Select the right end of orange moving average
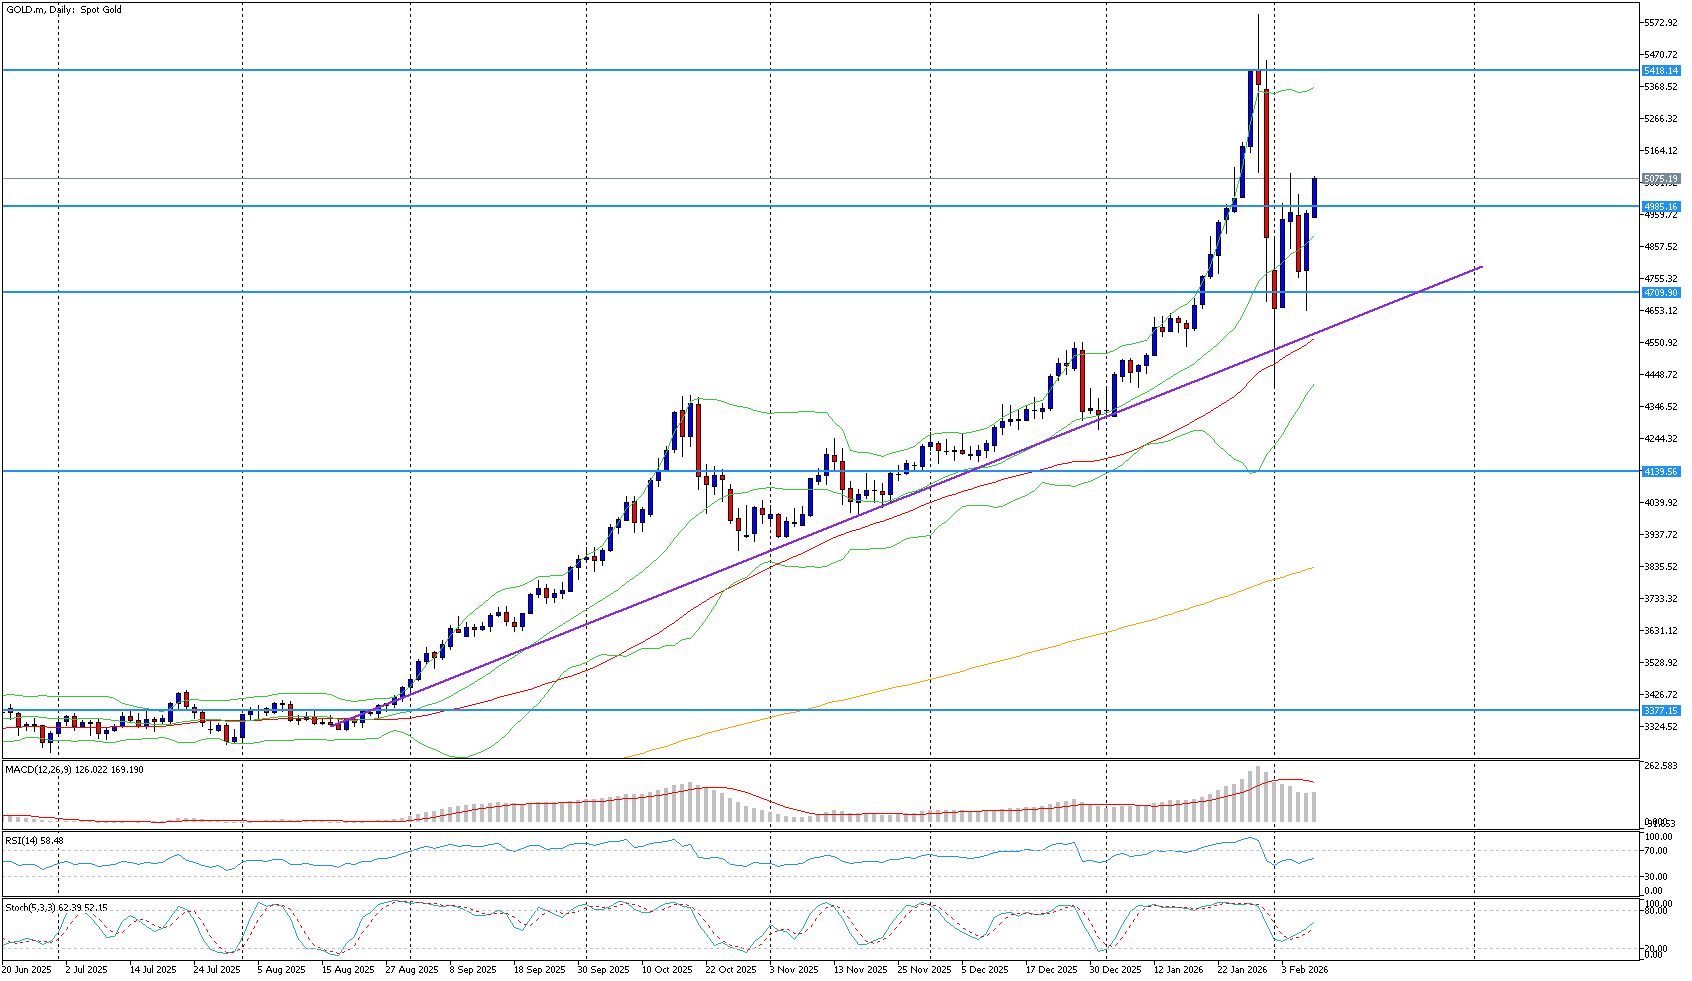Viewport: 1692px width, 981px height. [x=1311, y=568]
